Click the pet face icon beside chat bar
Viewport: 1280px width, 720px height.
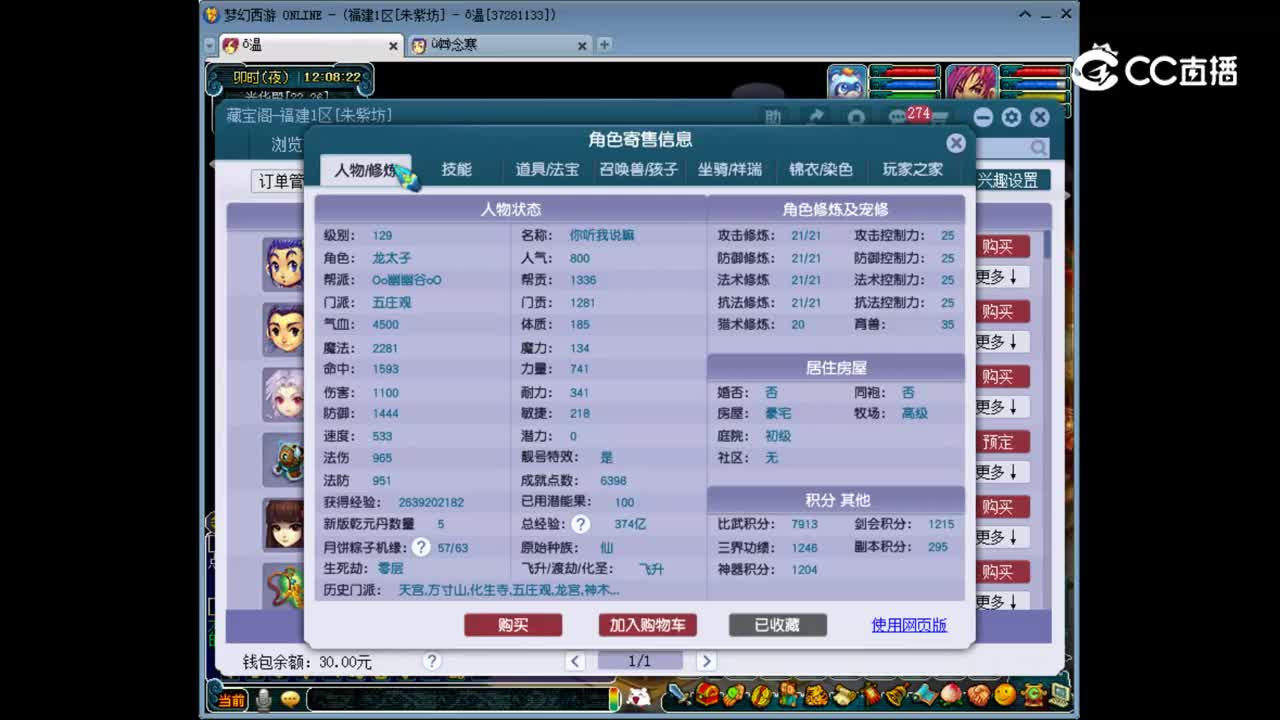(x=638, y=697)
